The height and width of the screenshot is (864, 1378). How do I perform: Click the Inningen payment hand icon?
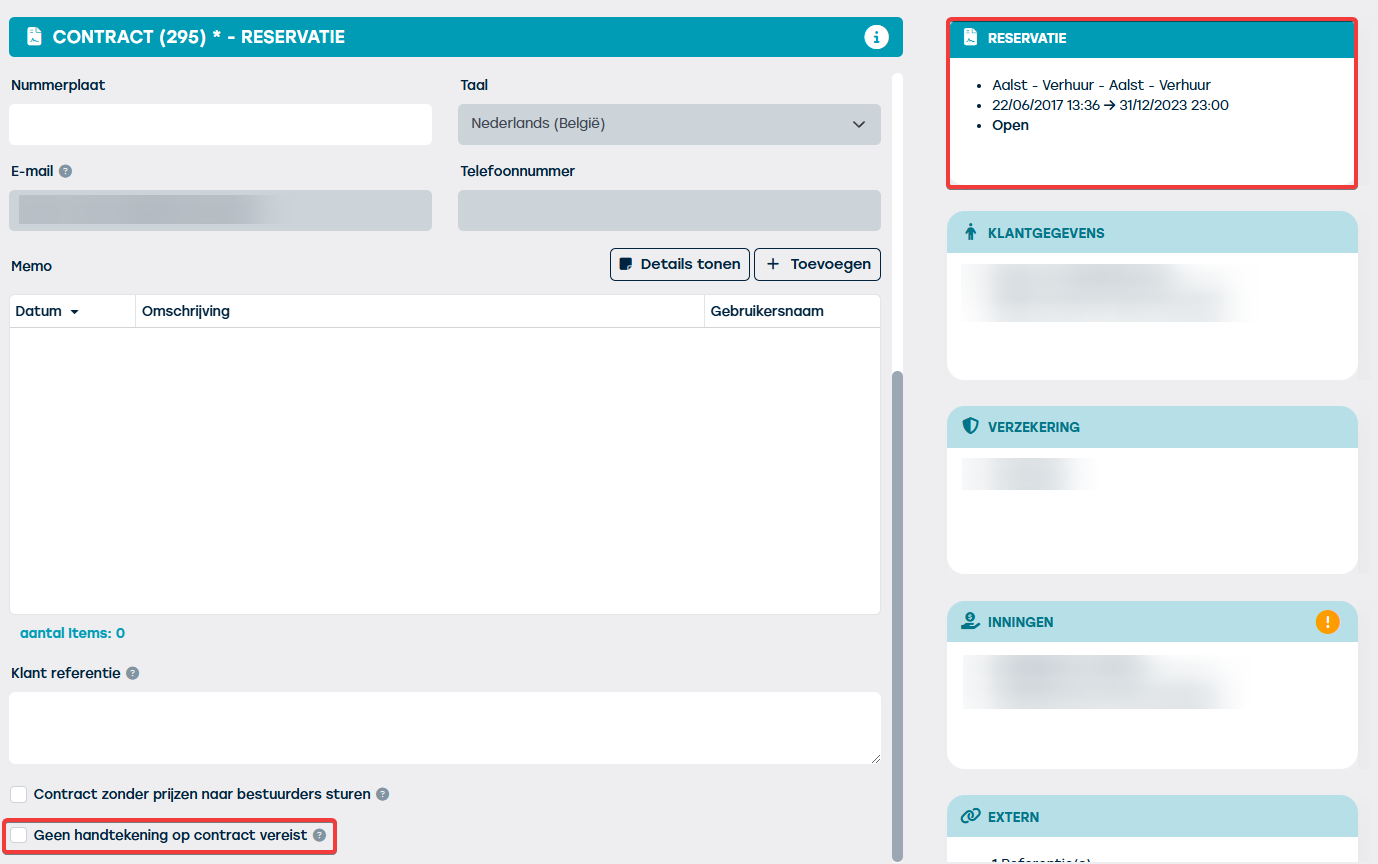969,622
